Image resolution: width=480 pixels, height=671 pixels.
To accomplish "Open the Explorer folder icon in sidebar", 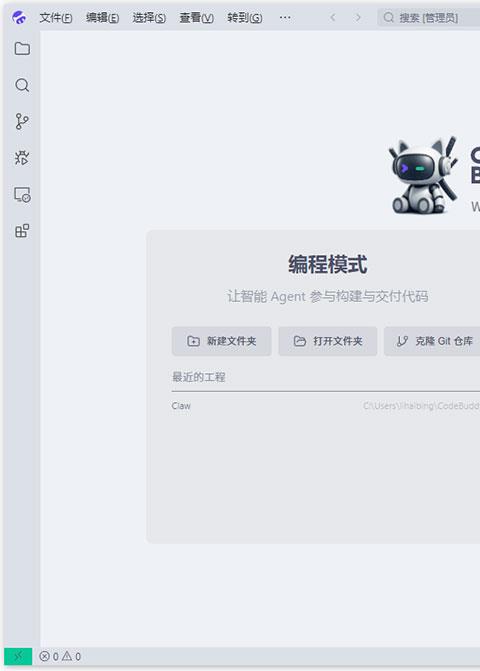I will click(22, 48).
